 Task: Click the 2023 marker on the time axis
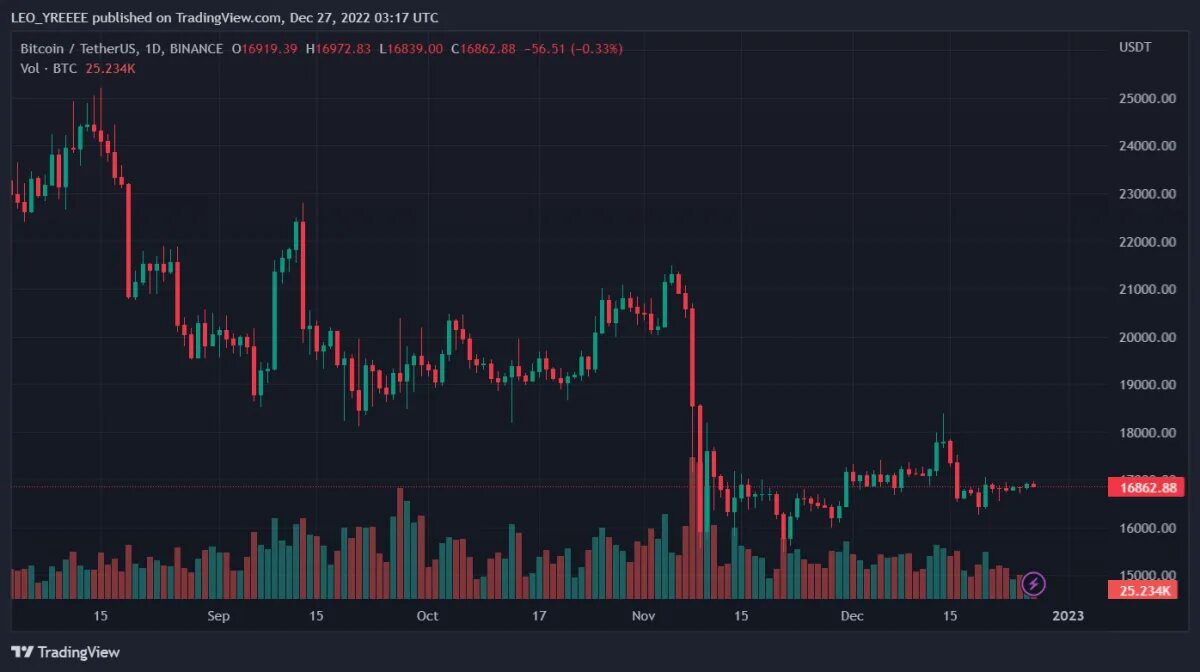pyautogui.click(x=1068, y=616)
